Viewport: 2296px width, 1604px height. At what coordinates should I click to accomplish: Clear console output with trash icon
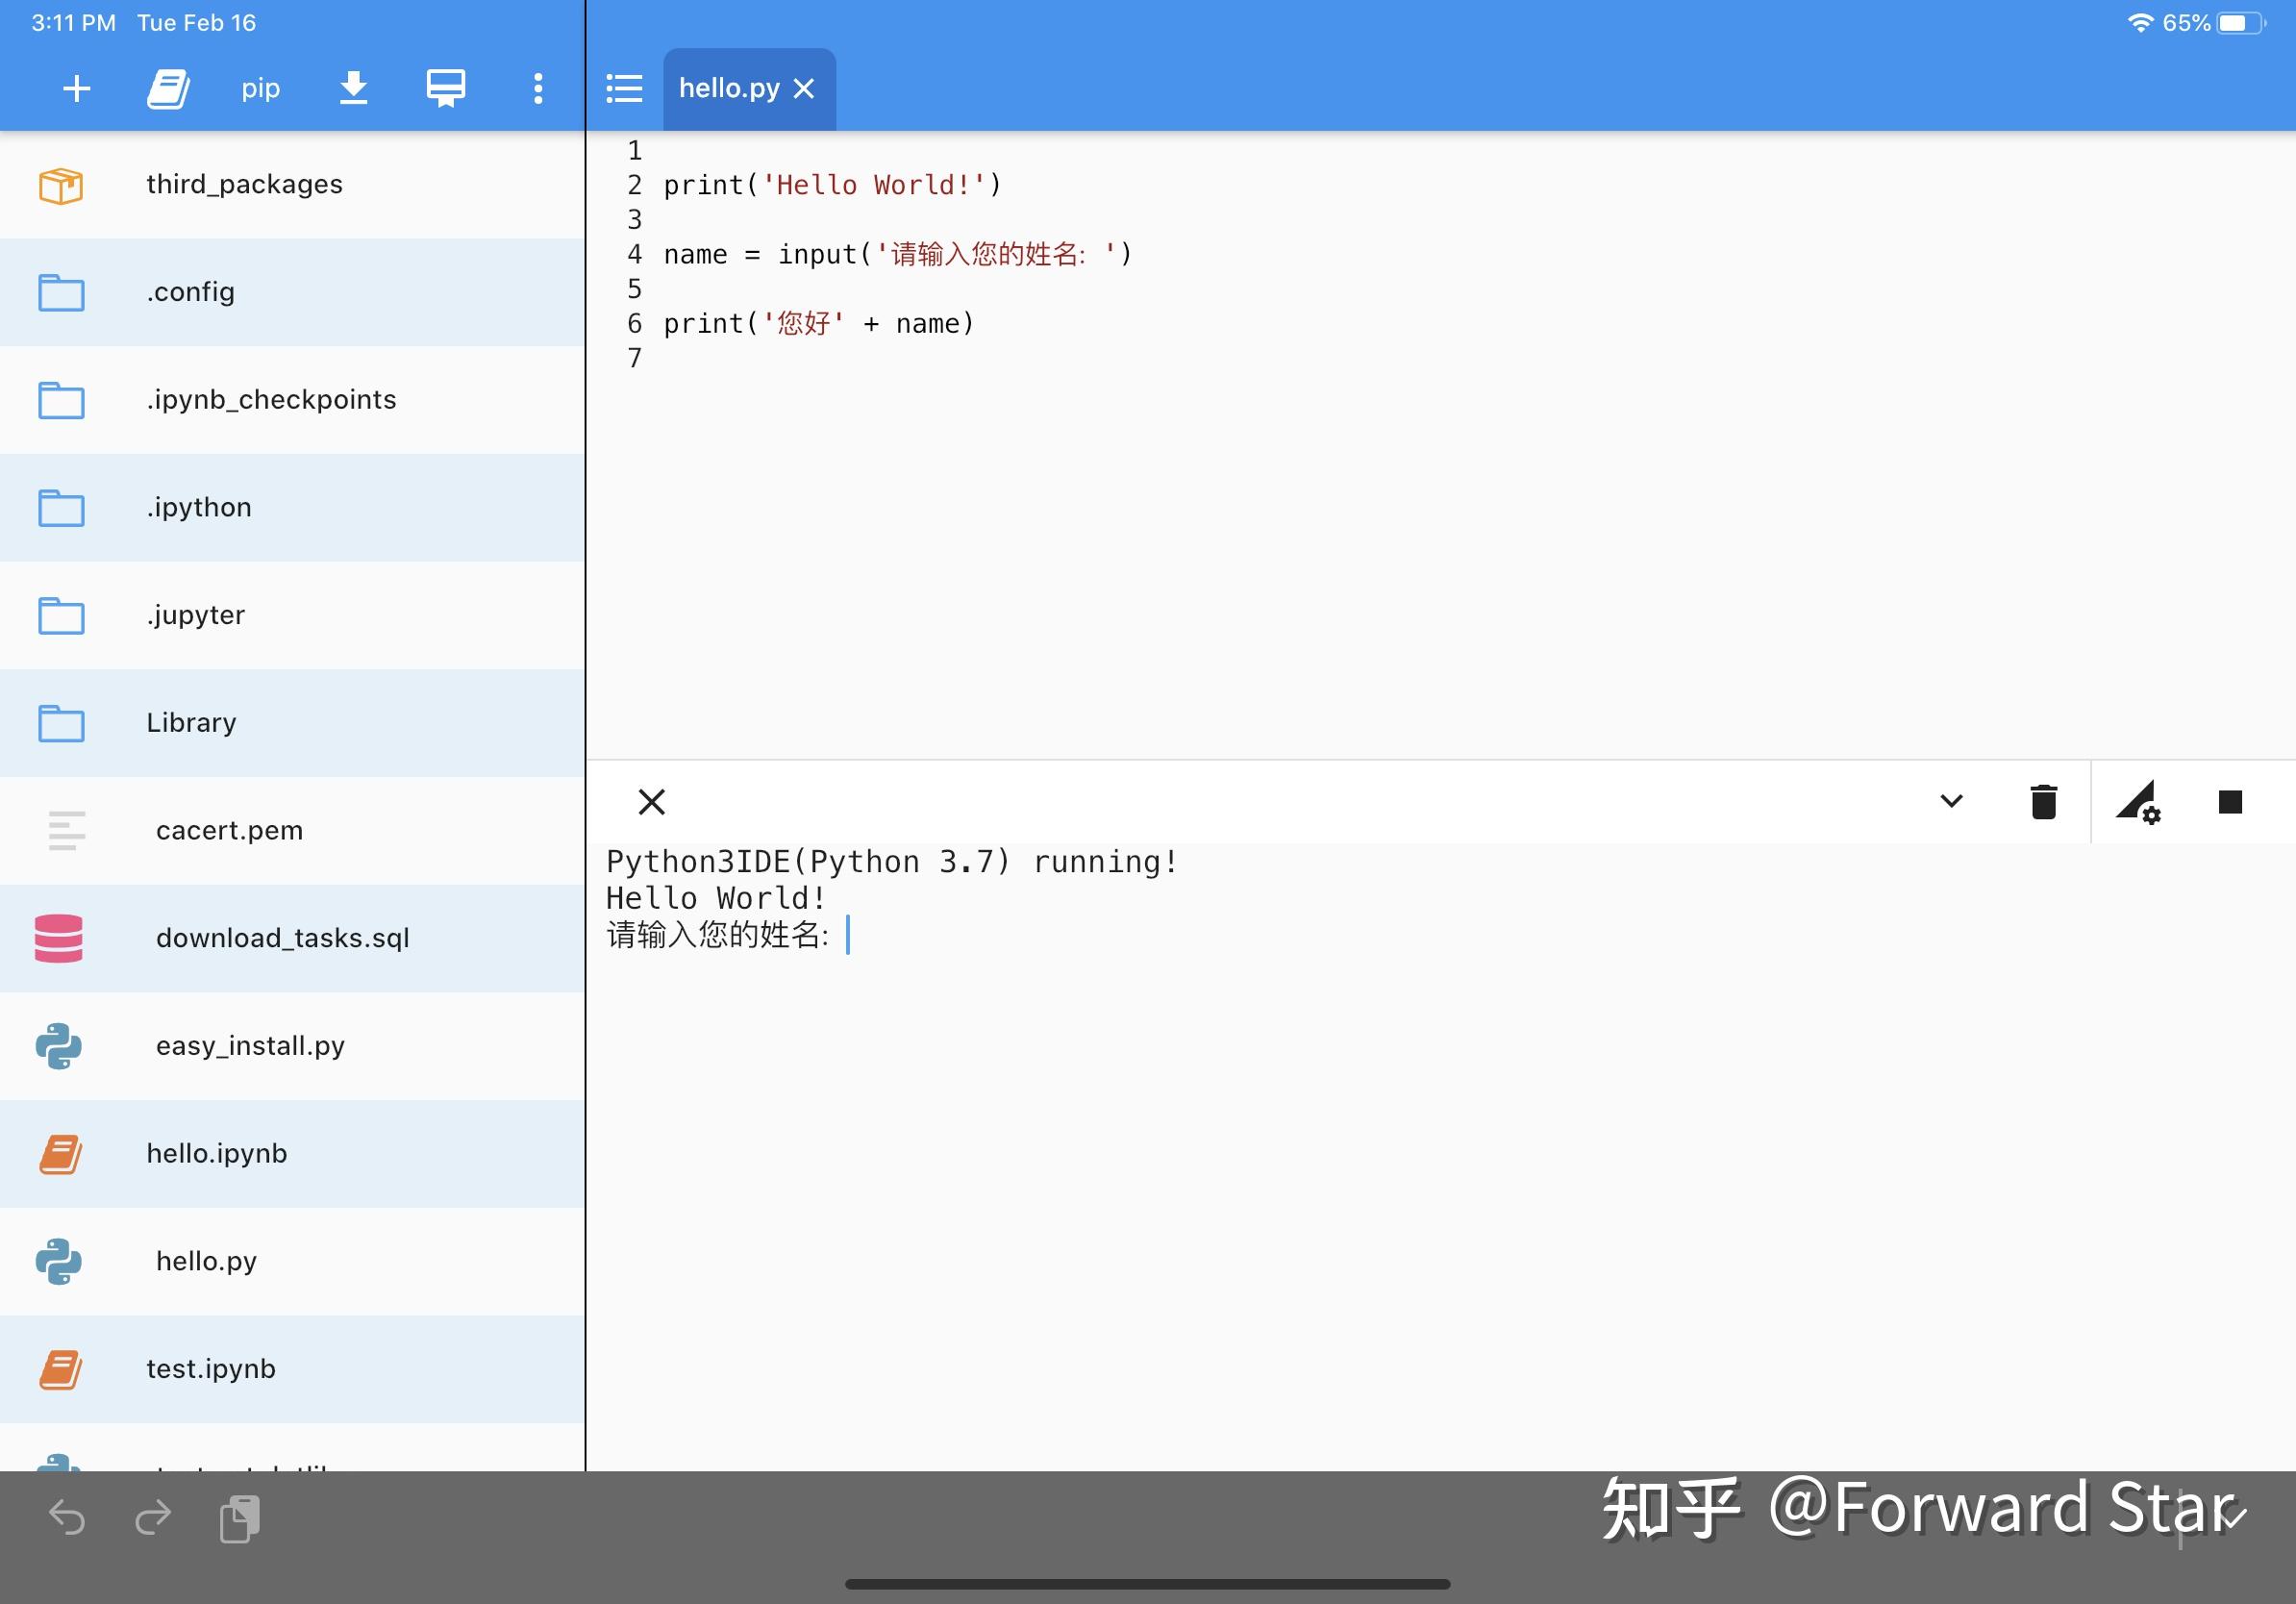(2043, 801)
